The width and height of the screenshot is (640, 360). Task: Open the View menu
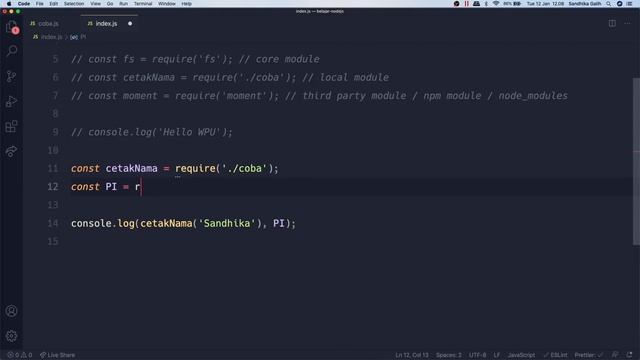(x=96, y=4)
